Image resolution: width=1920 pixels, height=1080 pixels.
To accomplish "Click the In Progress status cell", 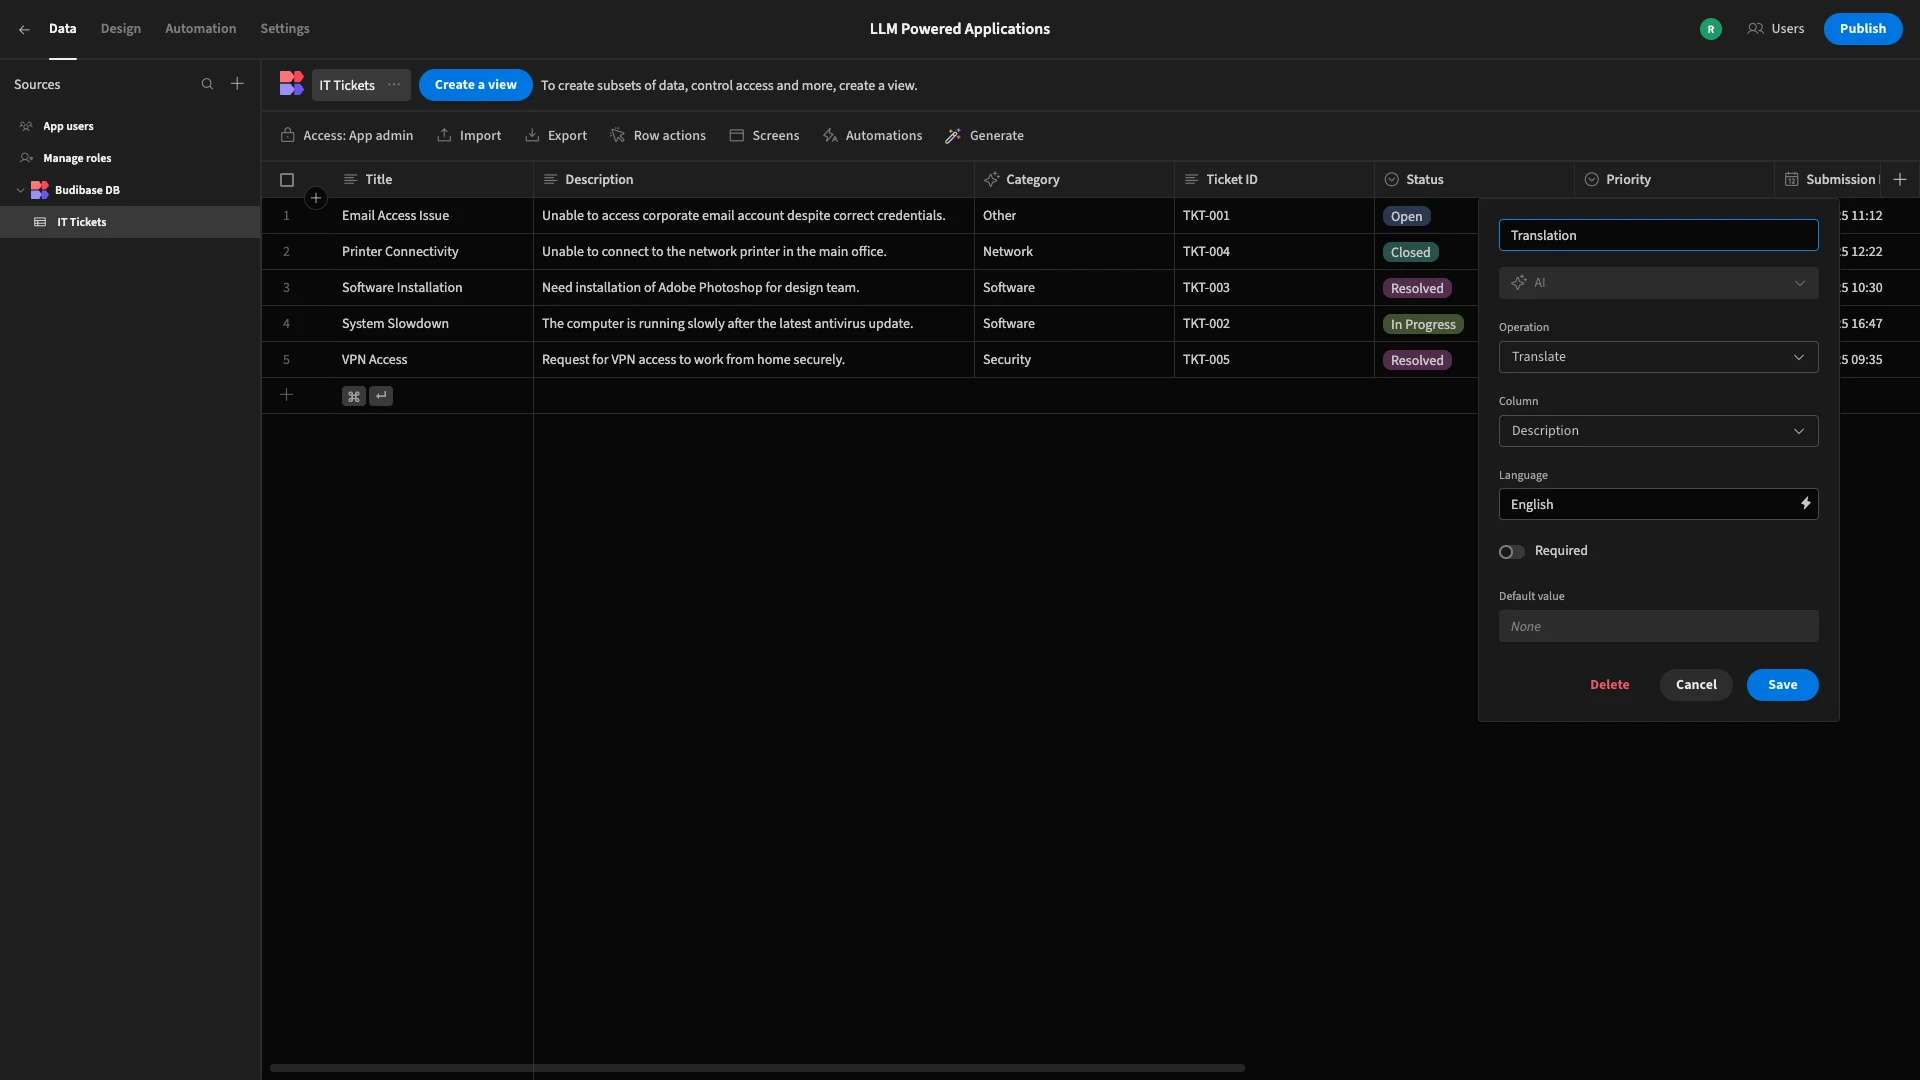I will point(1423,324).
